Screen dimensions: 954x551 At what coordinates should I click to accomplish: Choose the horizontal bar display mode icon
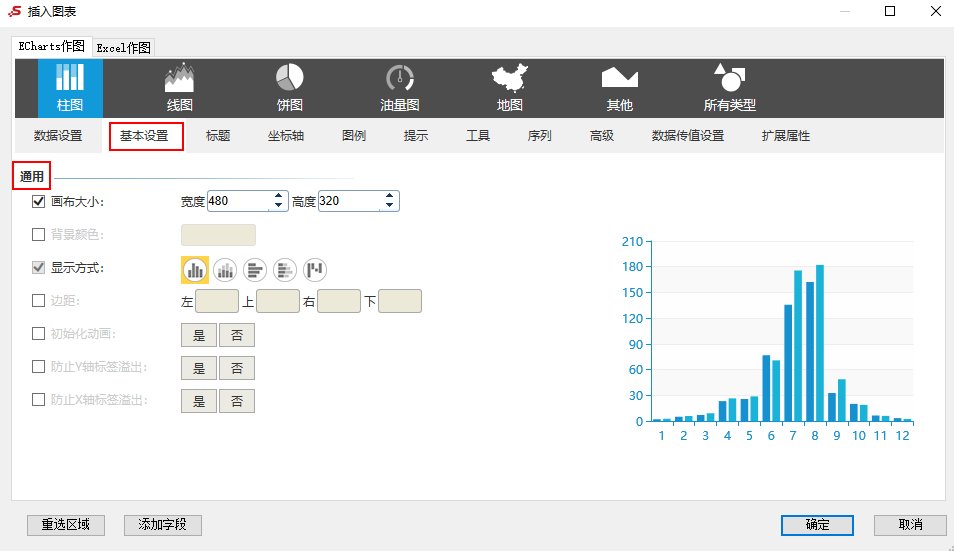(x=255, y=270)
